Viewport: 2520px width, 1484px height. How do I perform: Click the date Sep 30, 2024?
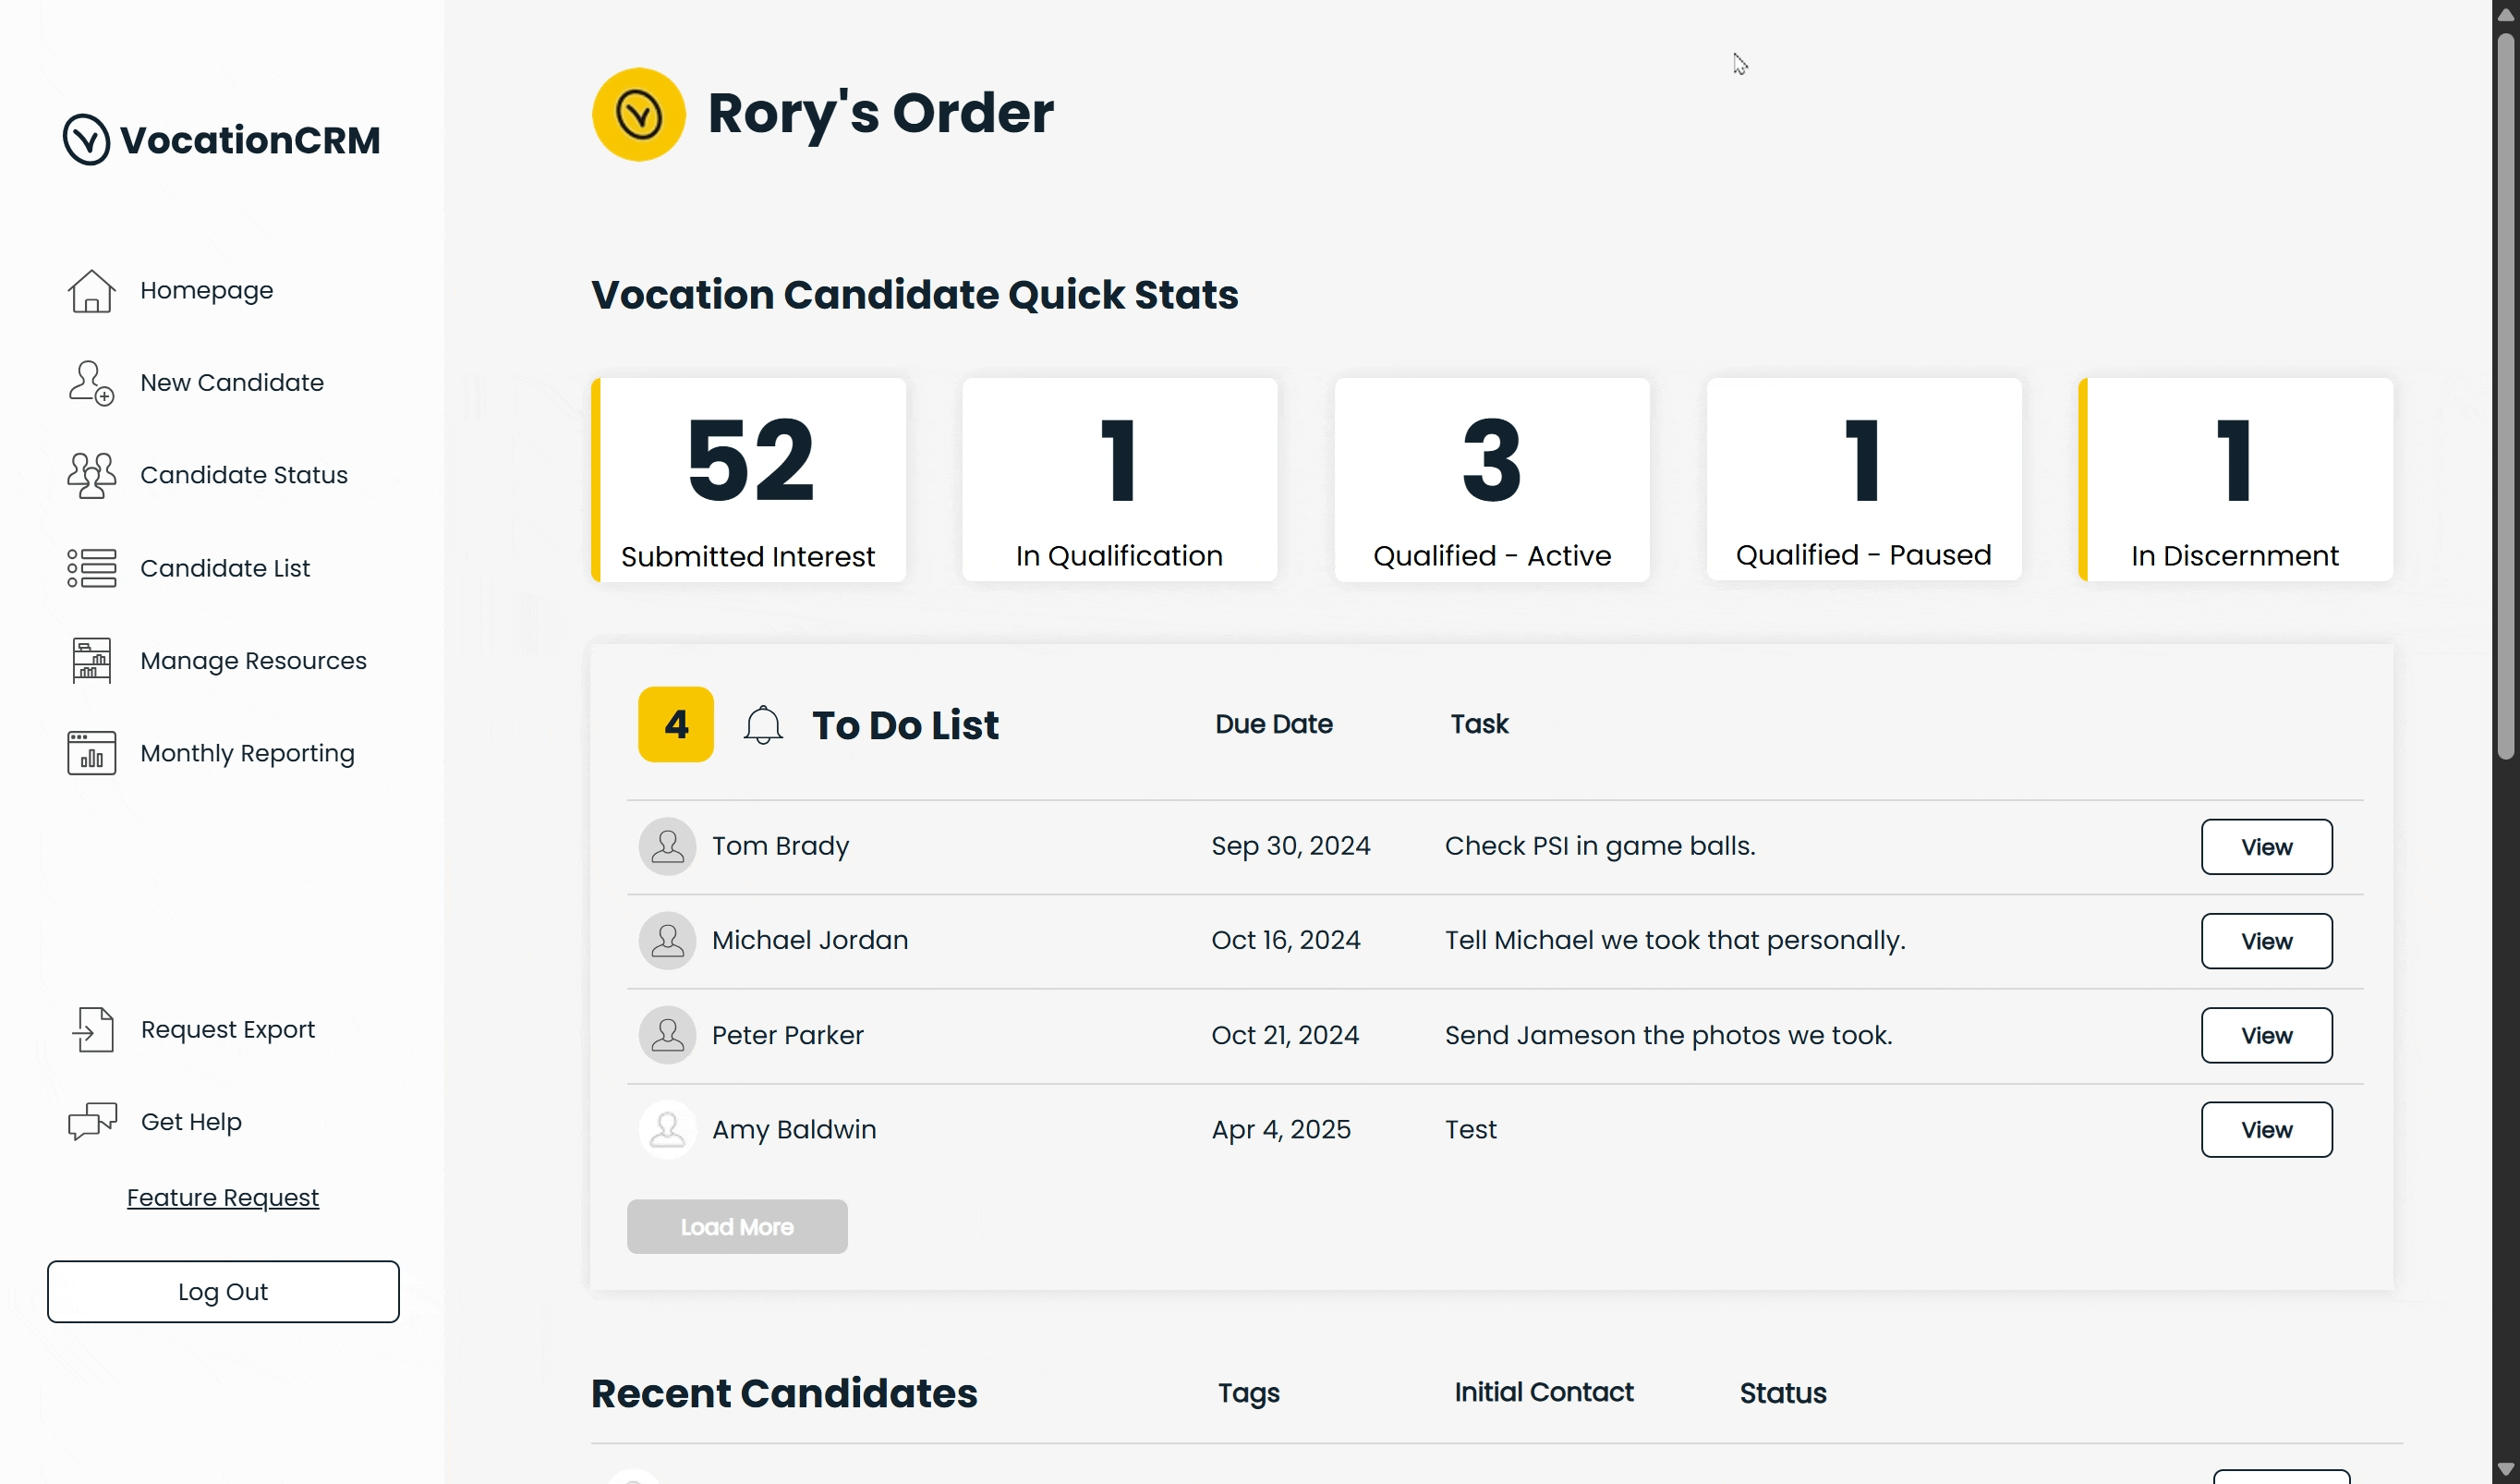tap(1291, 846)
